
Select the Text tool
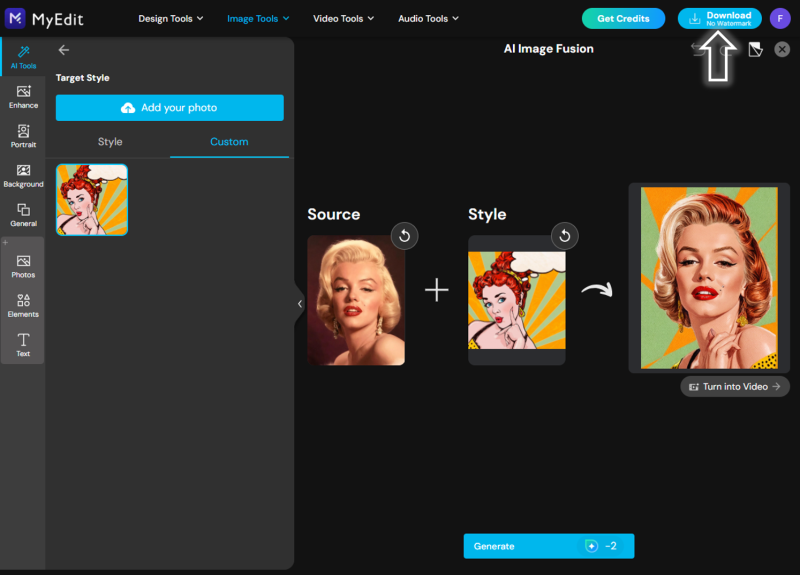[23, 345]
